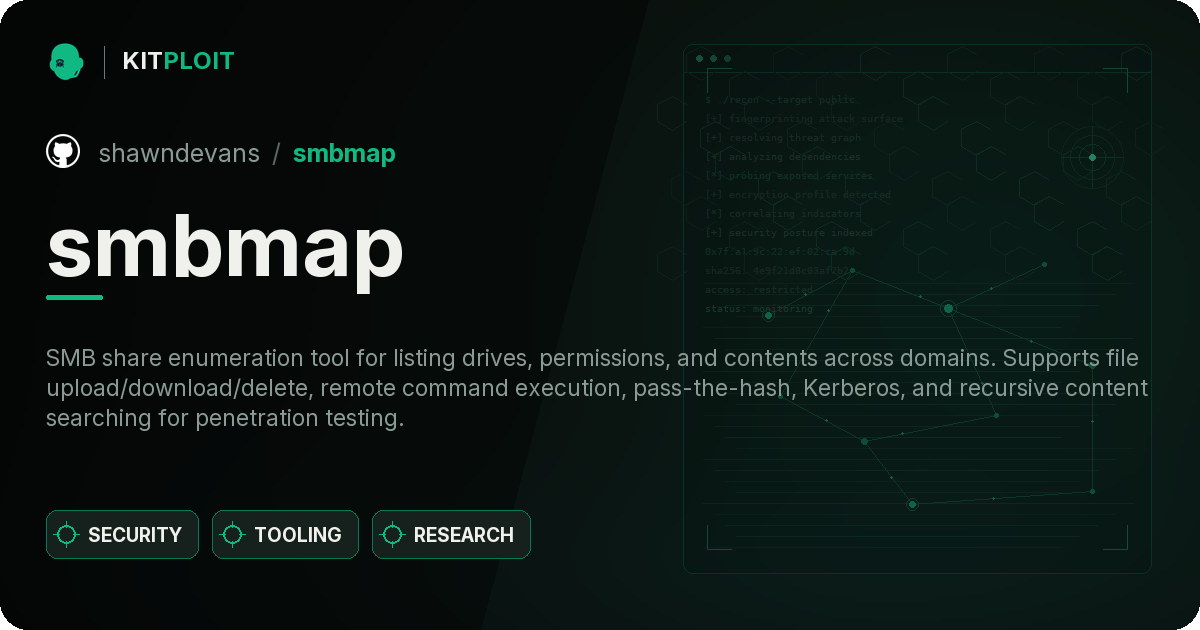
Task: Click the crosshair icon in TOOLING badge
Action: (233, 535)
